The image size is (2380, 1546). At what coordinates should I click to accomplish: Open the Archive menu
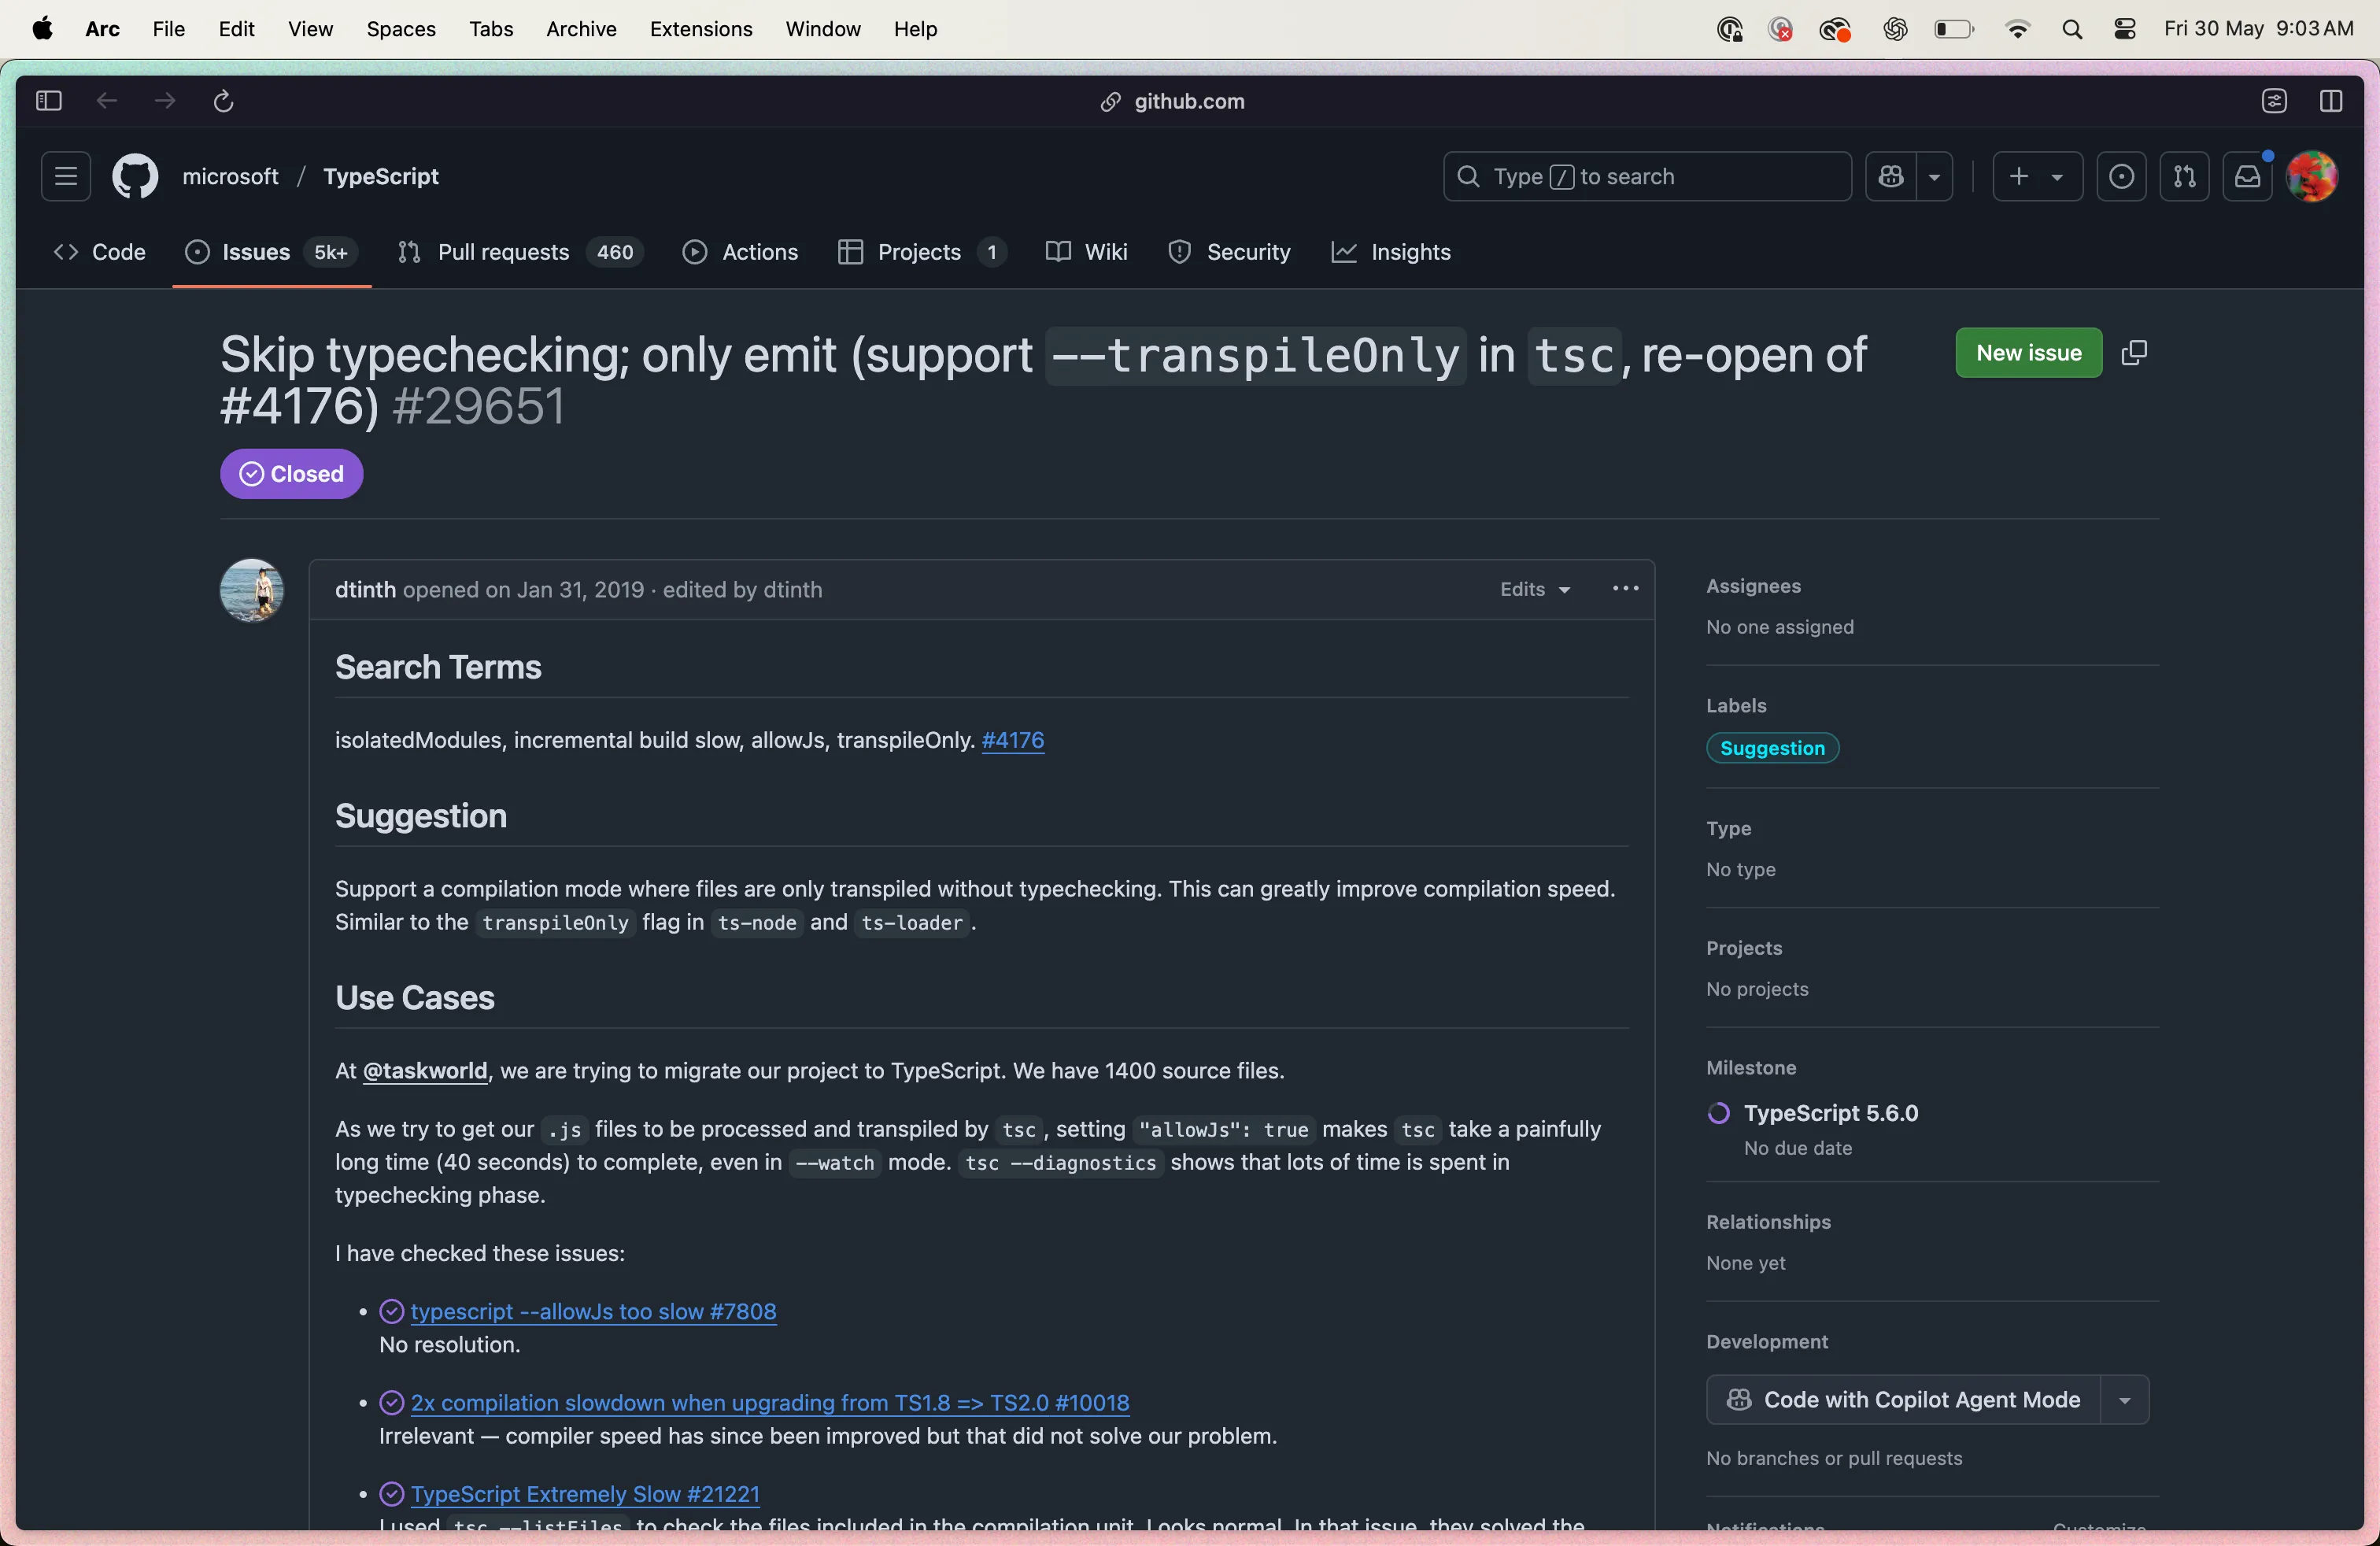point(581,29)
